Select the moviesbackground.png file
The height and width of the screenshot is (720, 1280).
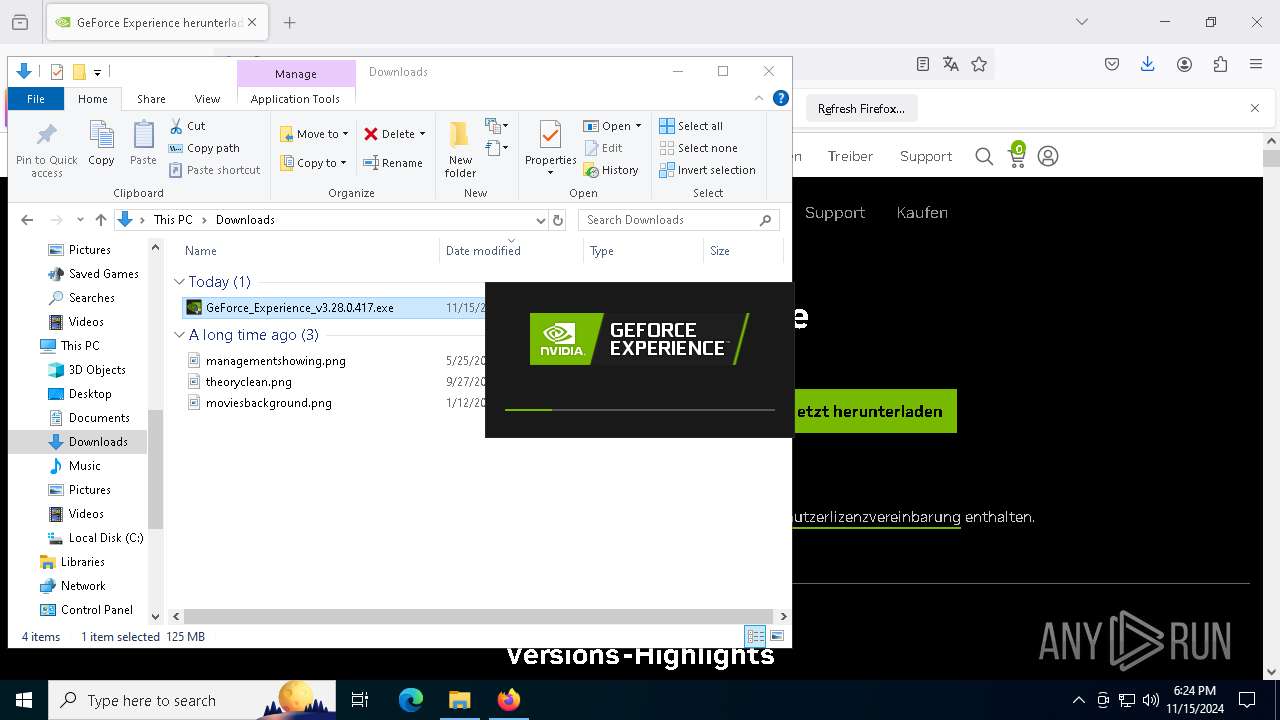(269, 403)
